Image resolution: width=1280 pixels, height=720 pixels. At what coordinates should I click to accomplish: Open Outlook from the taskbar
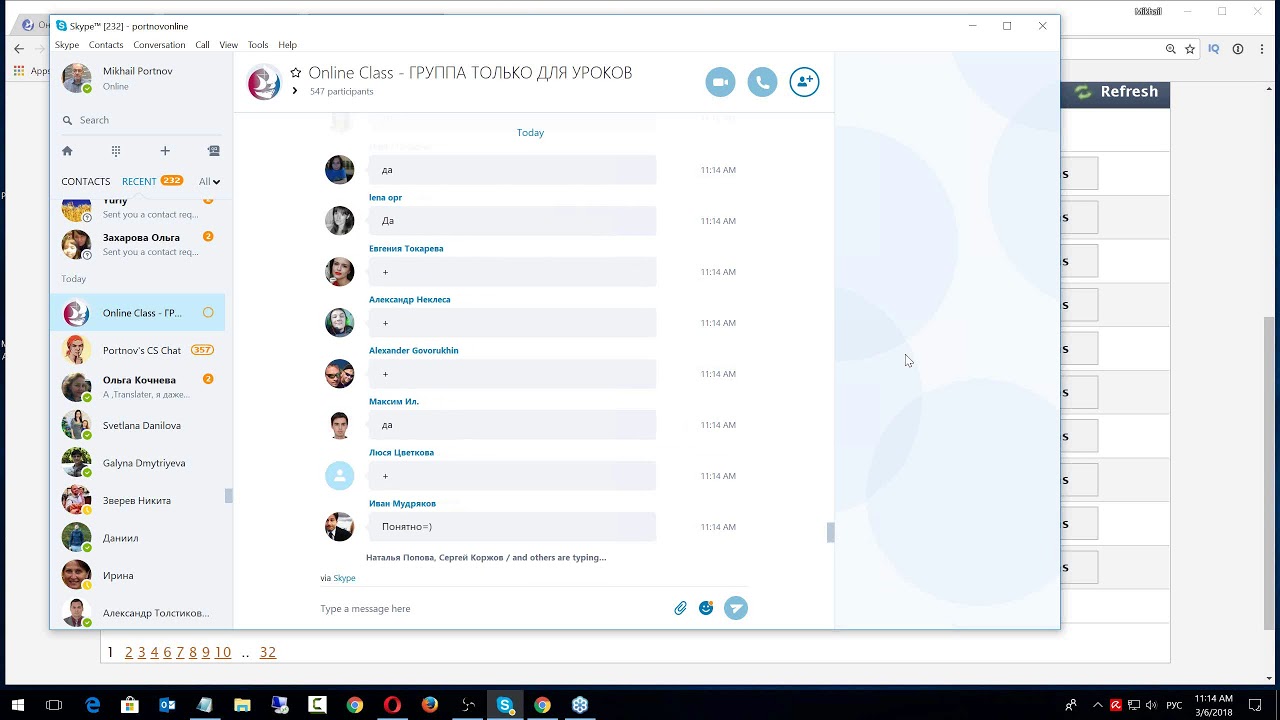(x=167, y=705)
